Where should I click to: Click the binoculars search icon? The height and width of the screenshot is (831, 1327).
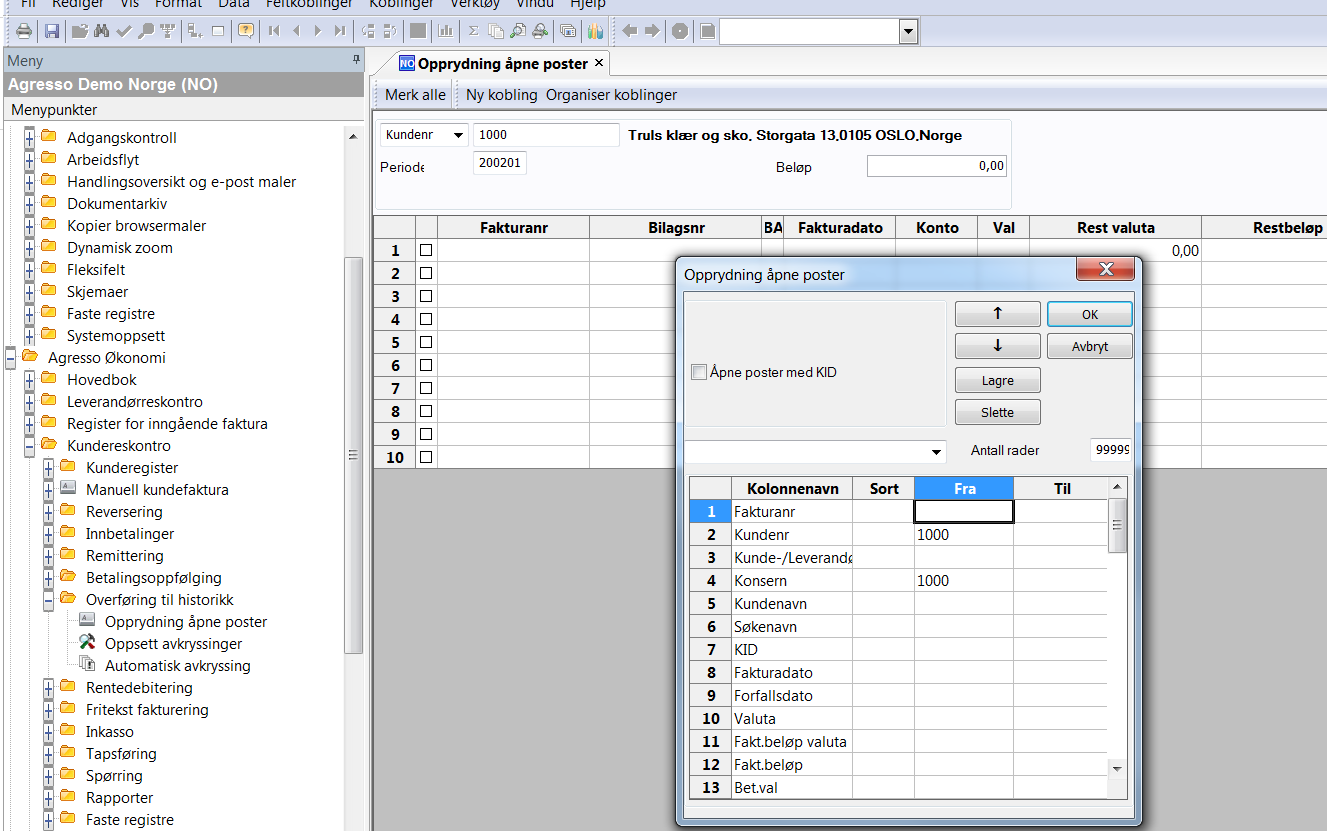point(101,31)
